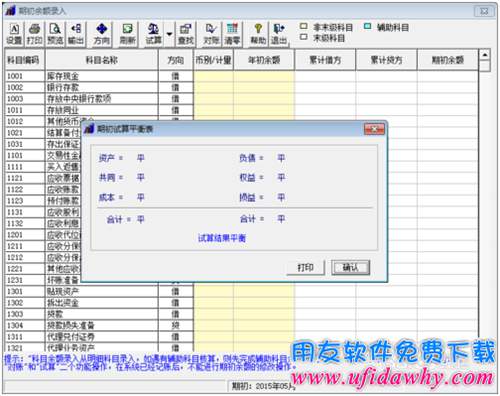Click the scrollbar up arrow of the table

tap(485, 54)
